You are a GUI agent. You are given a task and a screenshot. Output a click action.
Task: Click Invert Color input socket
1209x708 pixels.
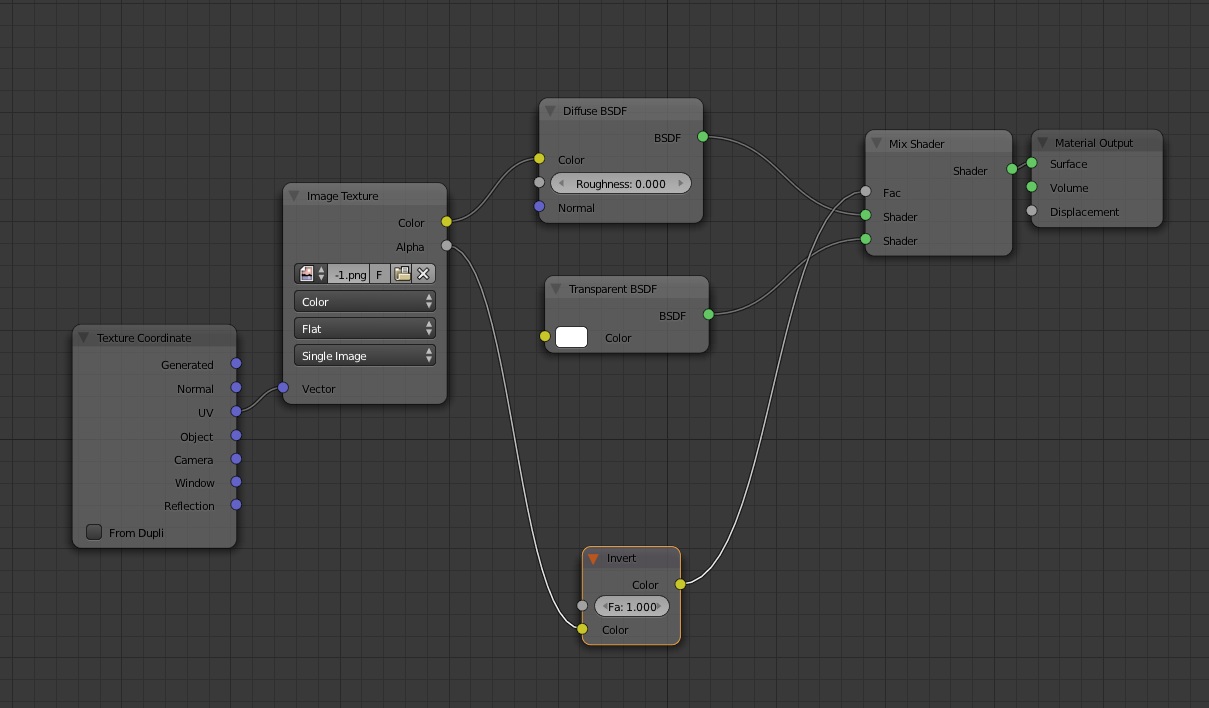(x=582, y=629)
